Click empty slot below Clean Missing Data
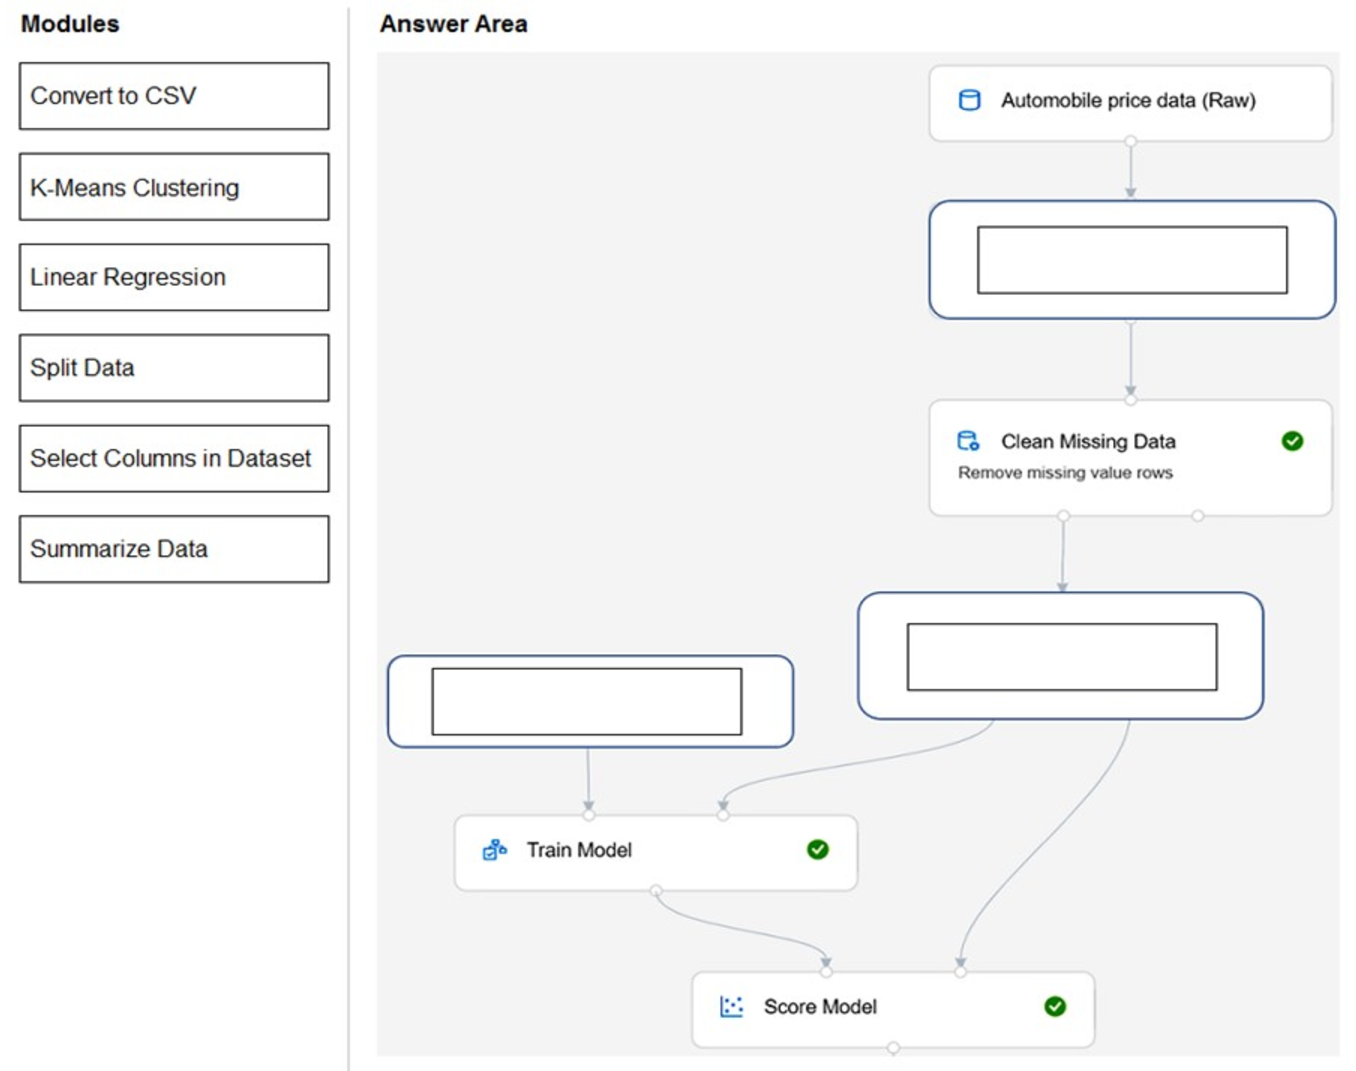Image resolution: width=1356 pixels, height=1071 pixels. coord(1061,657)
